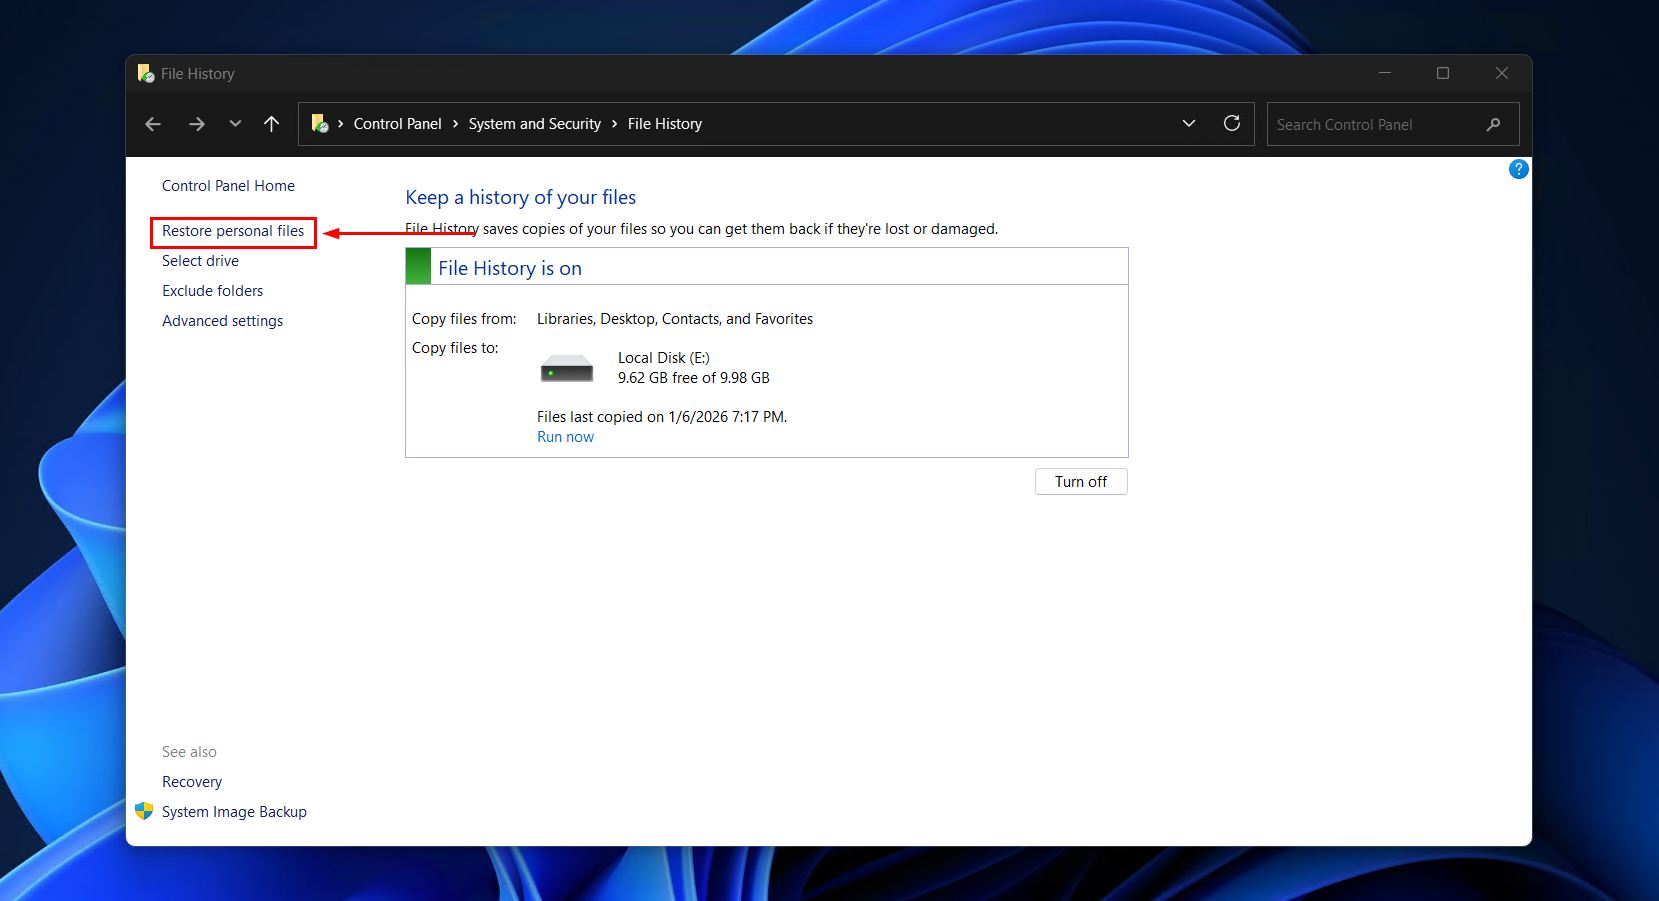Open the address bar history dropdown
The image size is (1659, 901).
point(1188,123)
